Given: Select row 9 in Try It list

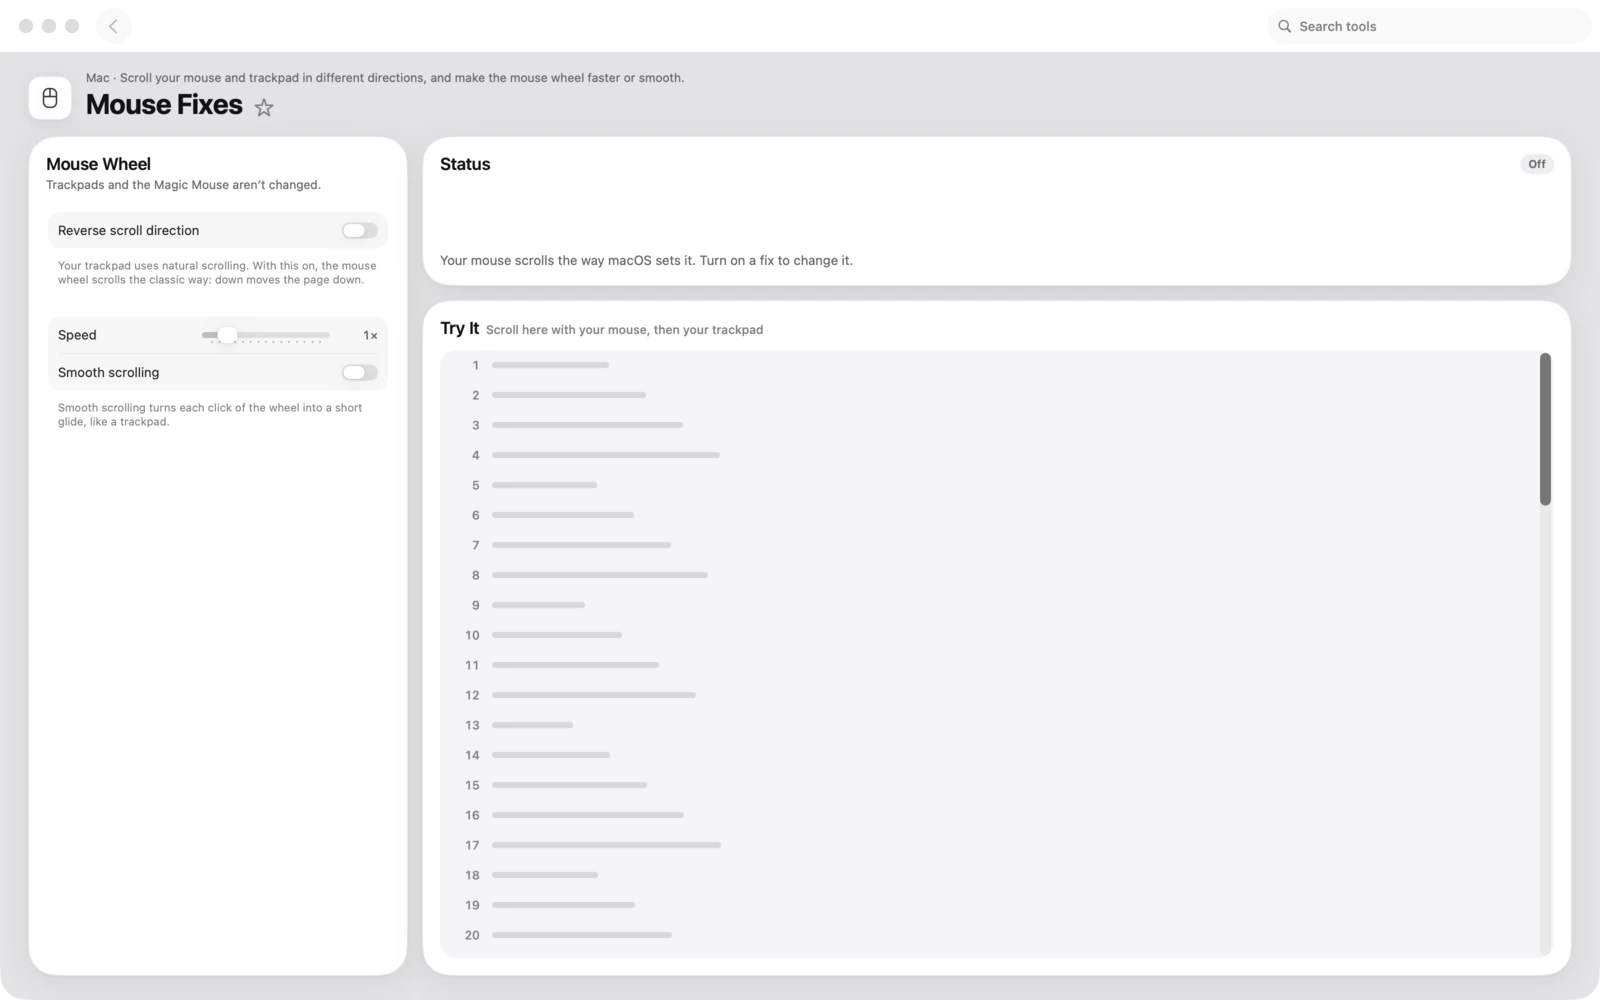Looking at the screenshot, I should 990,605.
